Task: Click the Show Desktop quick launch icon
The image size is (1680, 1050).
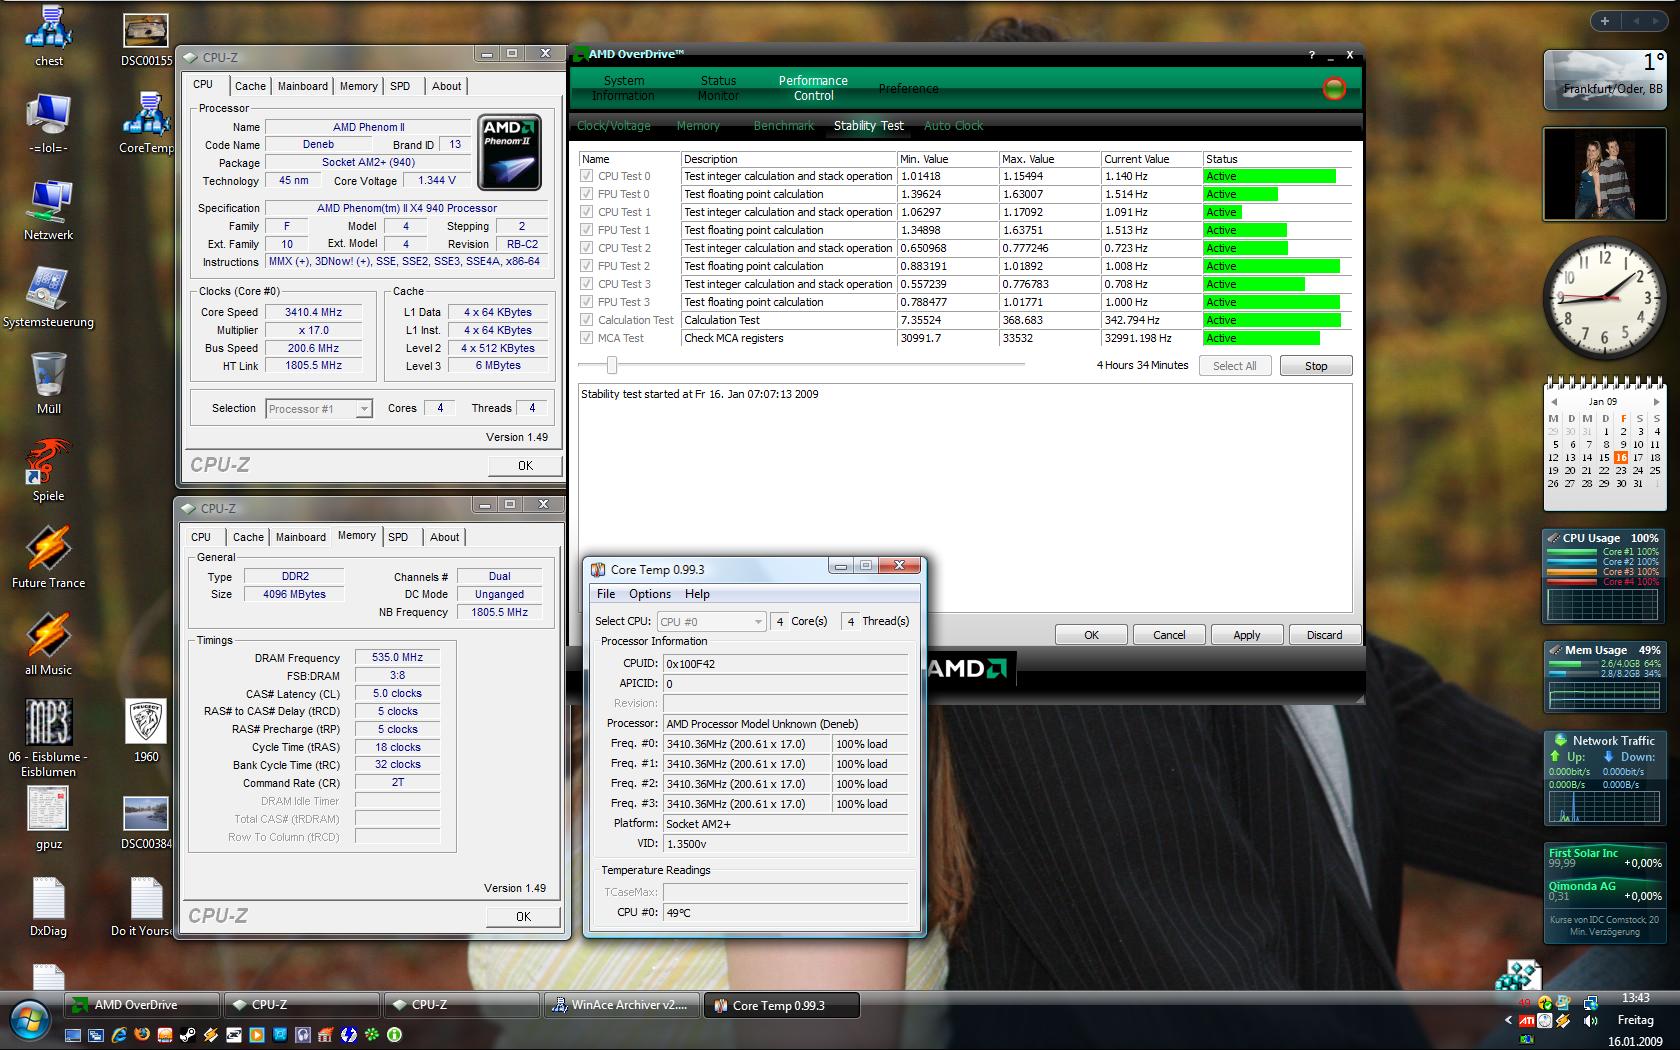Action: pyautogui.click(x=75, y=1035)
